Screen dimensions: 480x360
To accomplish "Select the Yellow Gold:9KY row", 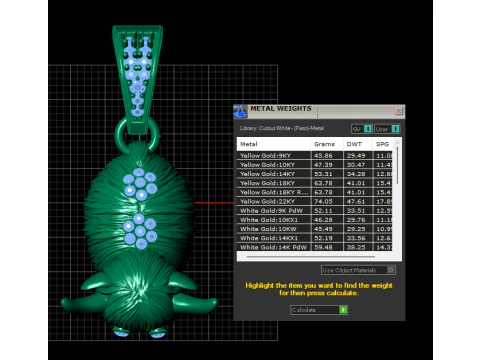I will (315, 156).
